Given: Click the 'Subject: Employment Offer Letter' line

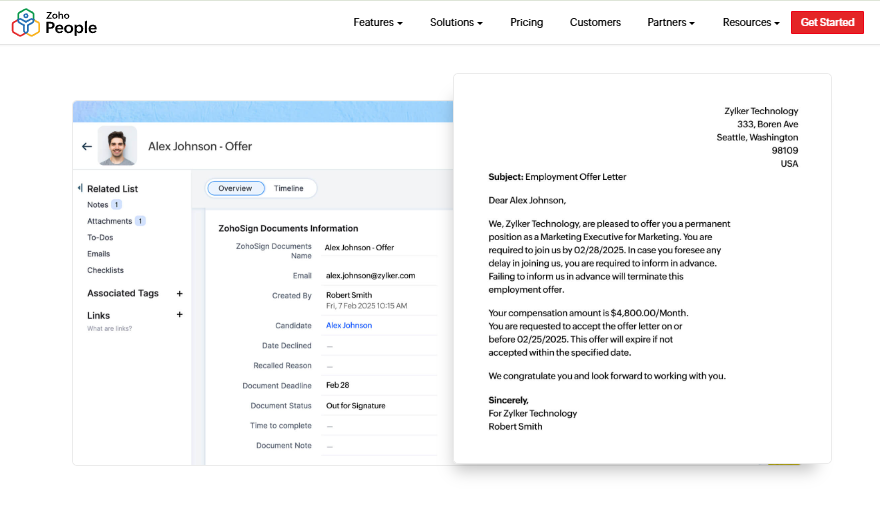Looking at the screenshot, I should coord(557,177).
